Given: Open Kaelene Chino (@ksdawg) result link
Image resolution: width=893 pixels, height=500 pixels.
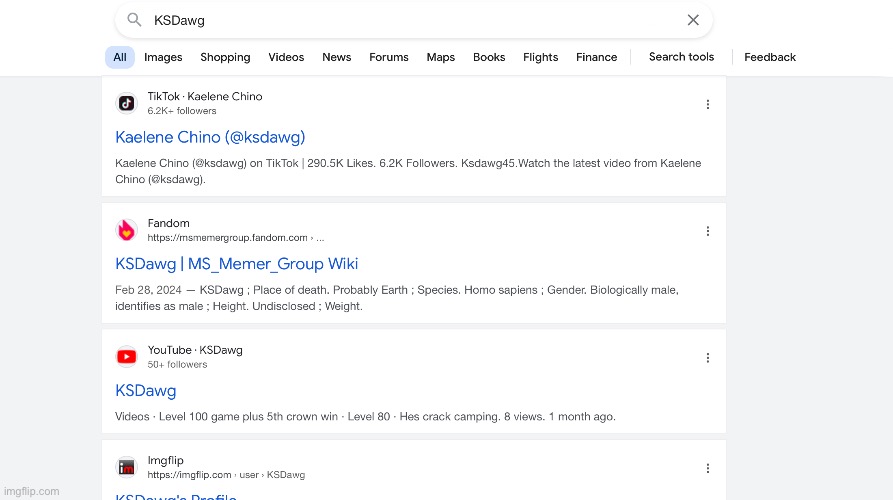Looking at the screenshot, I should point(210,137).
